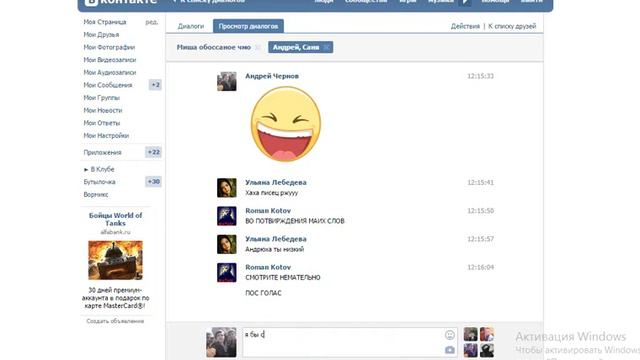This screenshot has width=640, height=360.
Task: Click the message 'Хаха писец ржууу'
Action: [x=271, y=193]
